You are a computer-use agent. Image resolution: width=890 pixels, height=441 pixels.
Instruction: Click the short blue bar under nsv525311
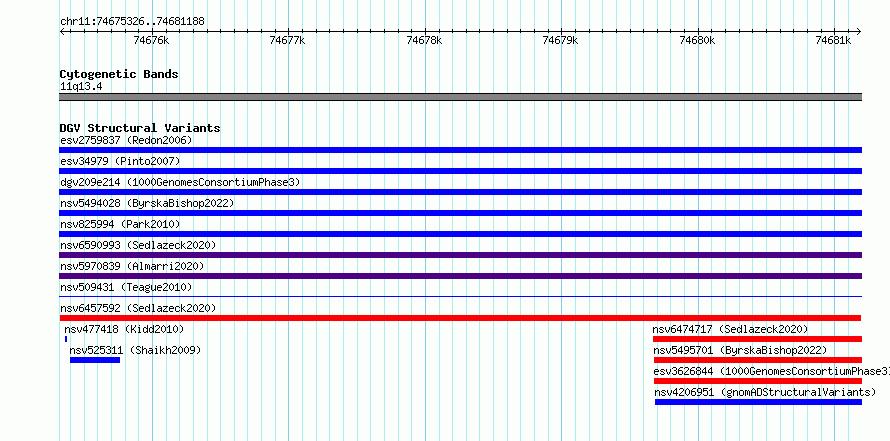pos(95,360)
